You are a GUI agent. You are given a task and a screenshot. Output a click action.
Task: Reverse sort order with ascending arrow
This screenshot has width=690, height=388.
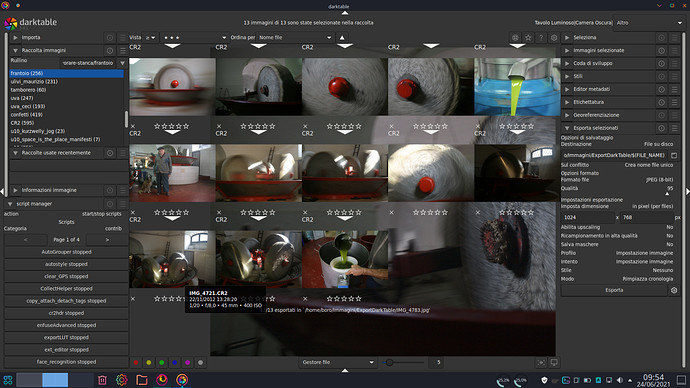(342, 38)
